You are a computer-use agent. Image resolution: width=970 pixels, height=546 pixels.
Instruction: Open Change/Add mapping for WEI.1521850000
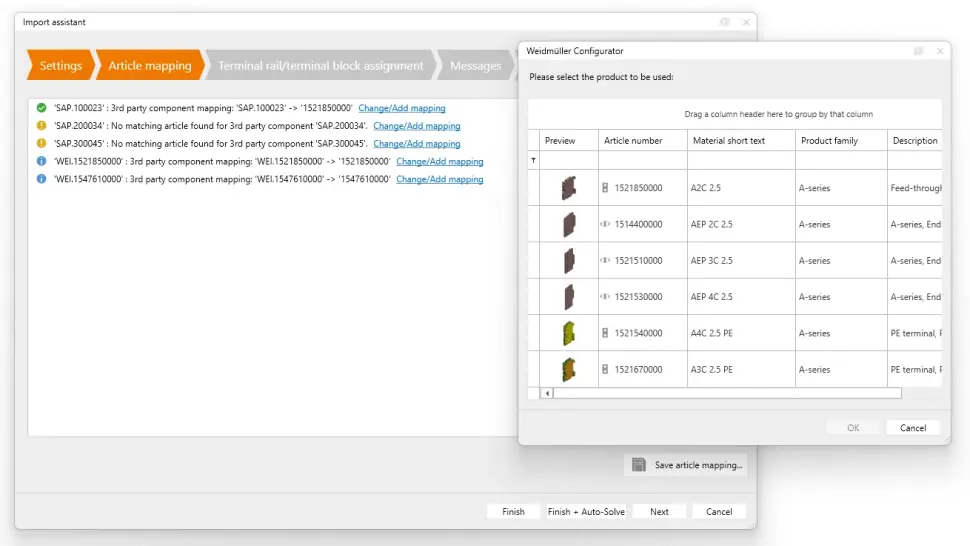click(x=439, y=161)
